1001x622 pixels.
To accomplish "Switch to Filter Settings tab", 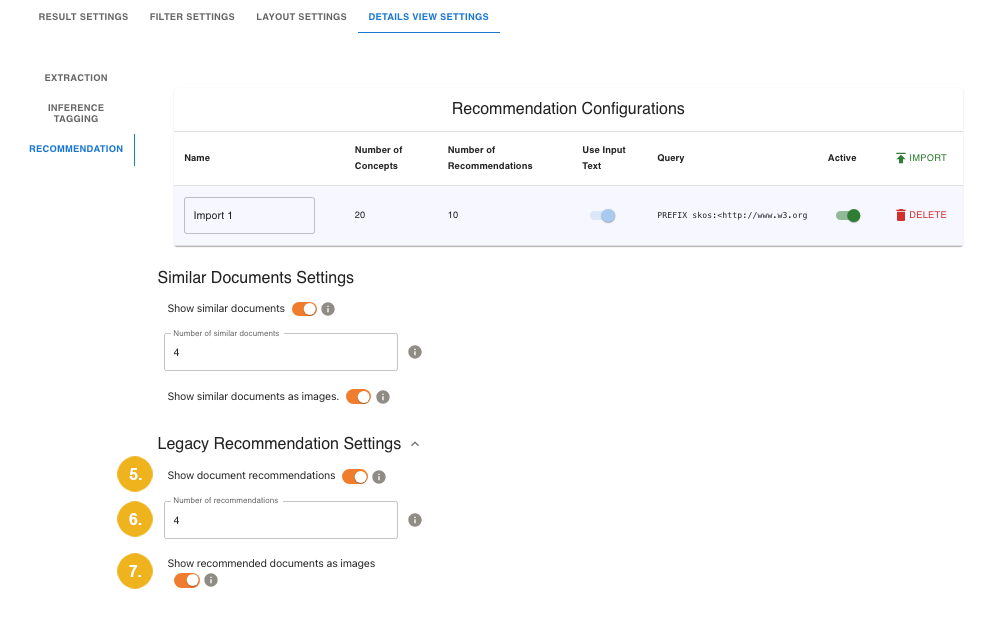I will tap(192, 17).
